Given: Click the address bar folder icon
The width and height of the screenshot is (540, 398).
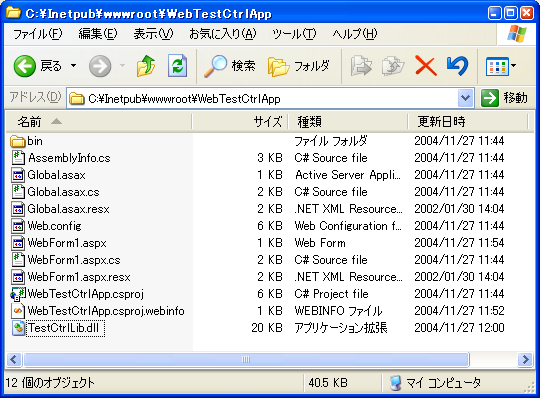Looking at the screenshot, I should coord(76,99).
